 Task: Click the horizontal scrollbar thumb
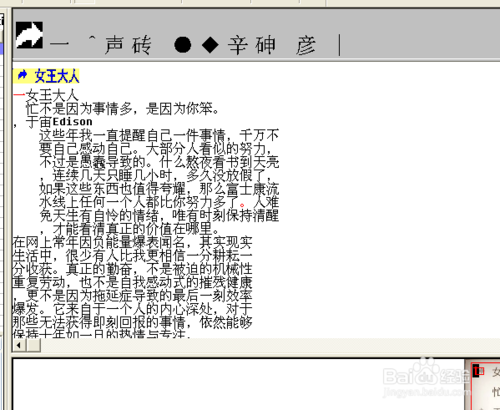point(34,345)
